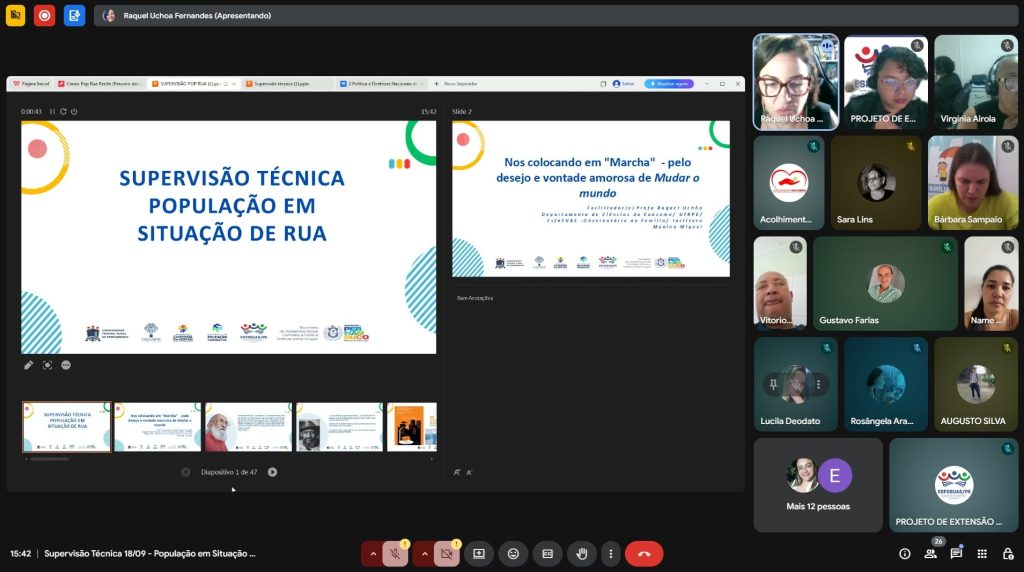Raise hand using the hand icon
Viewport: 1024px width, 572px height.
[x=581, y=554]
